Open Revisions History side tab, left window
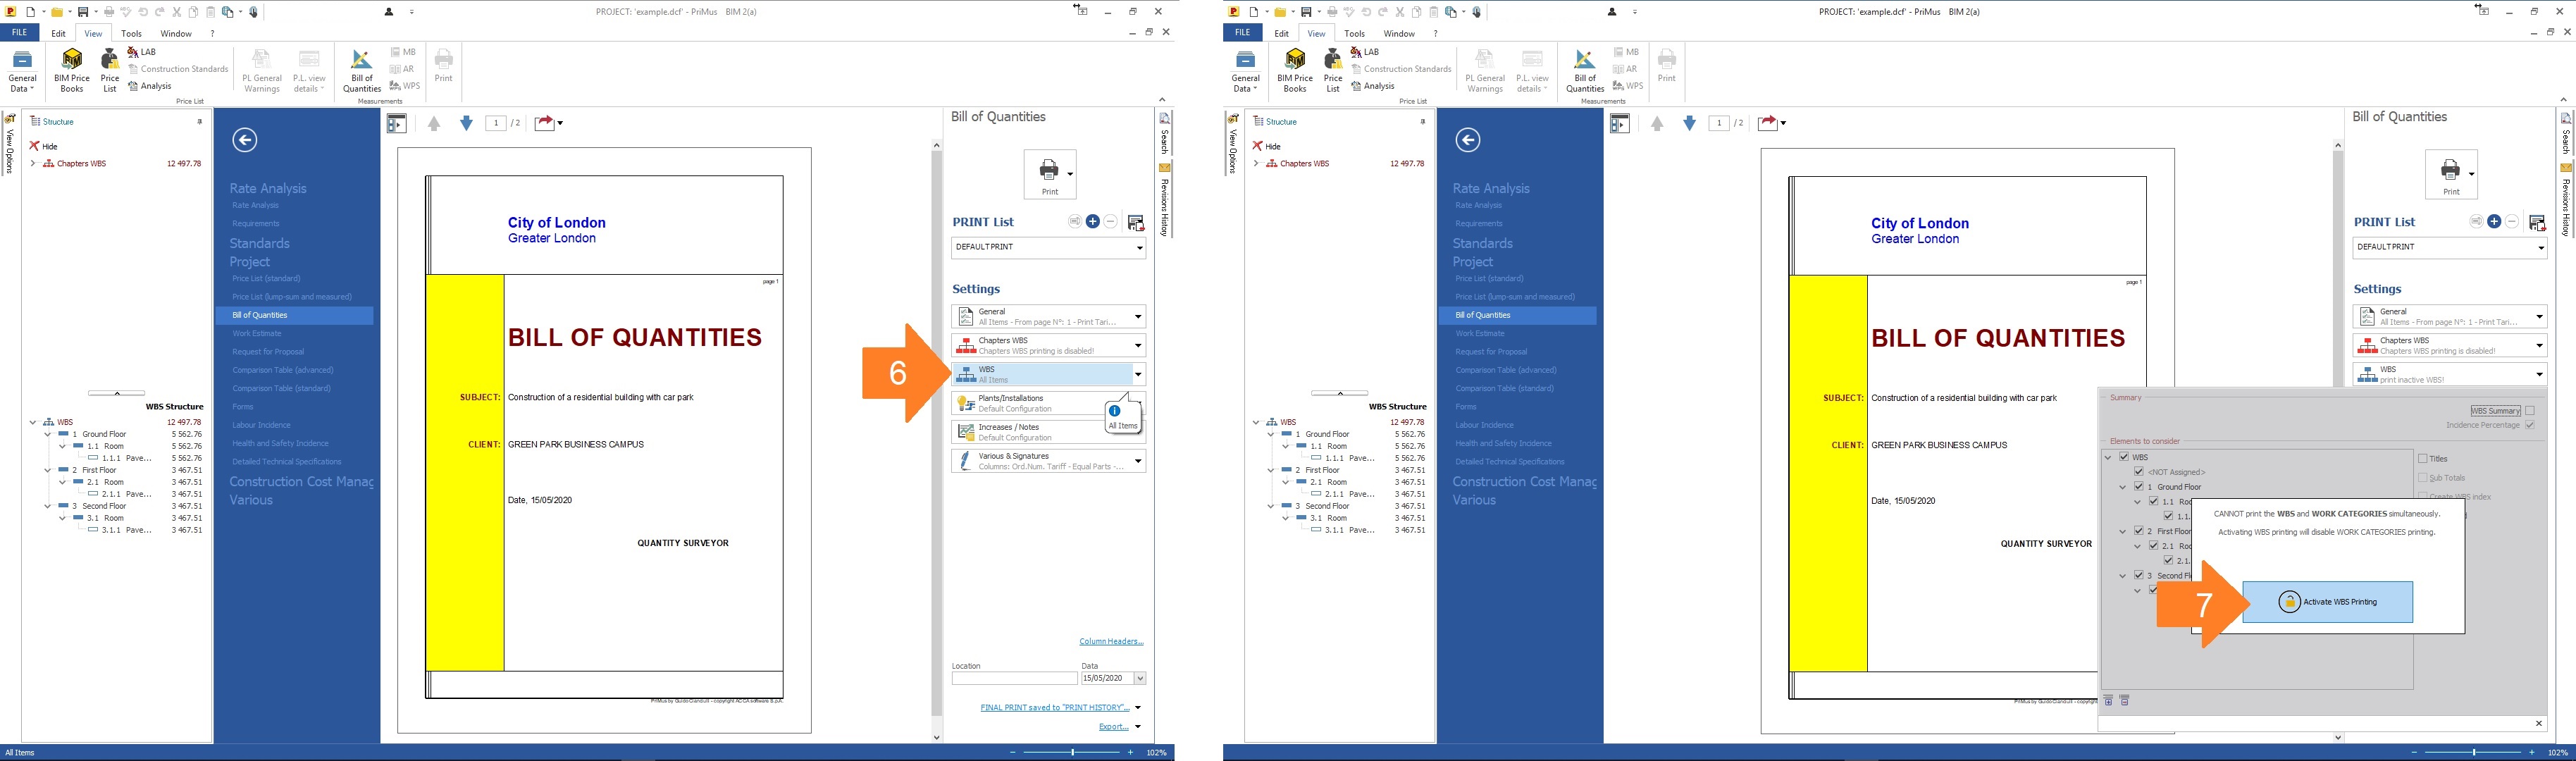2576x761 pixels. [x=1165, y=200]
